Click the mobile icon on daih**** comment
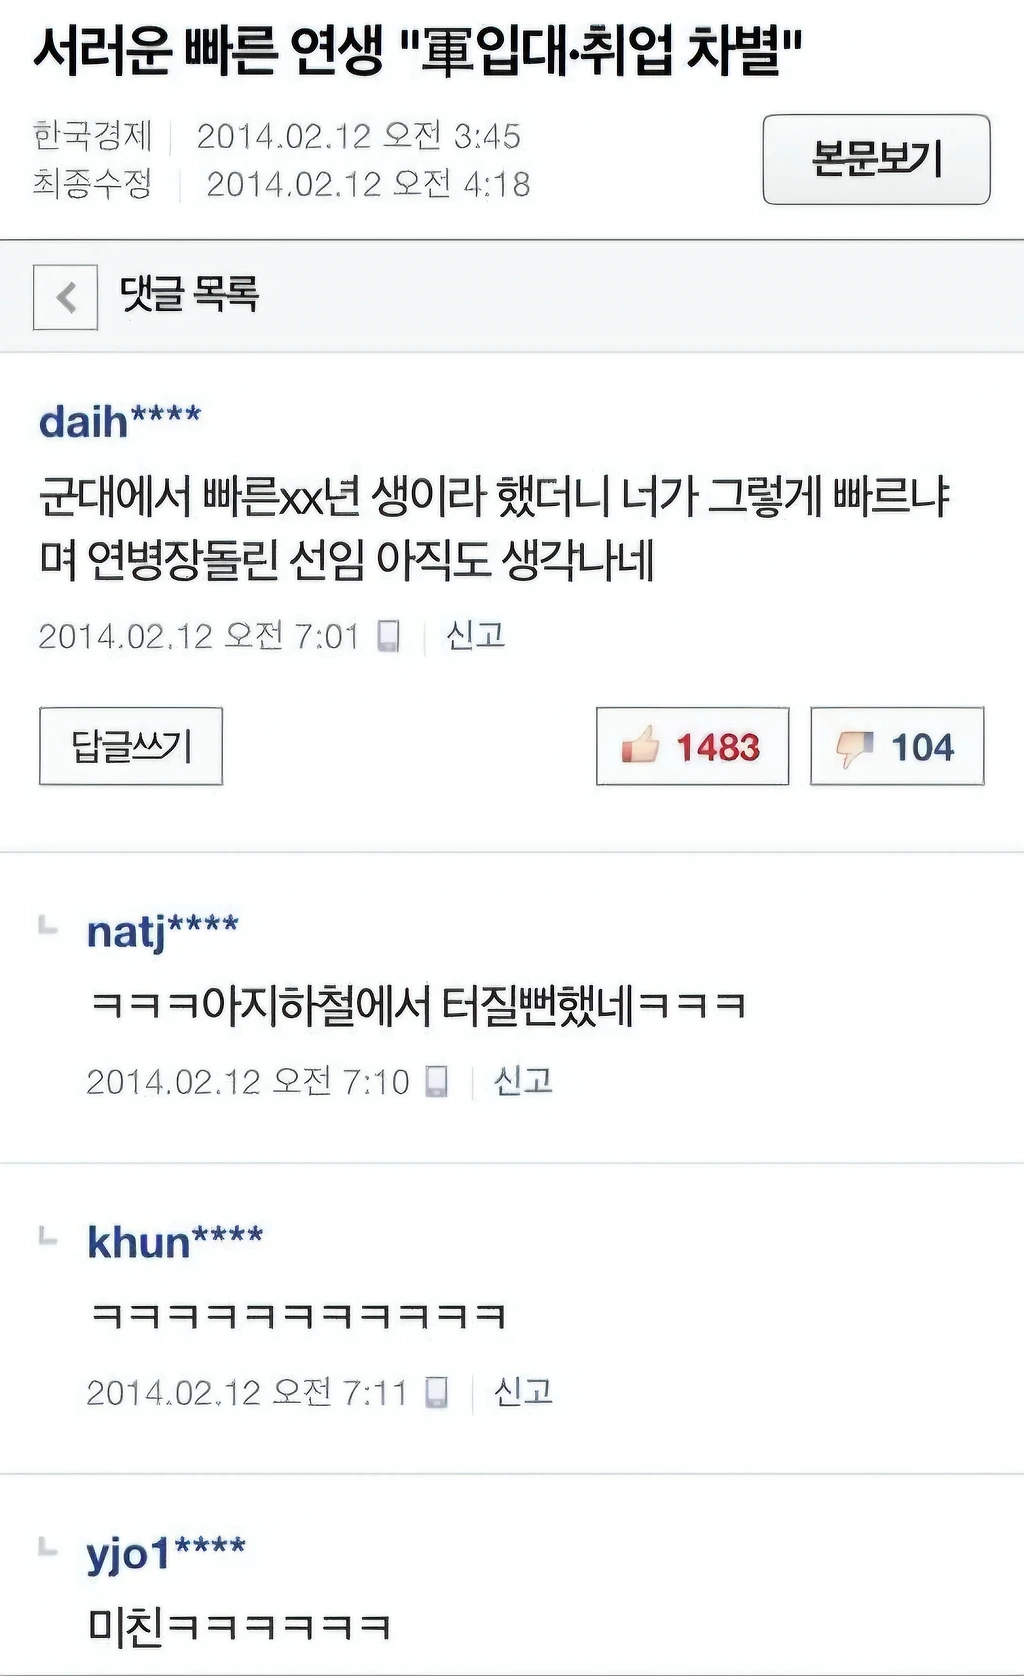This screenshot has height=1676, width=1024. coord(389,635)
